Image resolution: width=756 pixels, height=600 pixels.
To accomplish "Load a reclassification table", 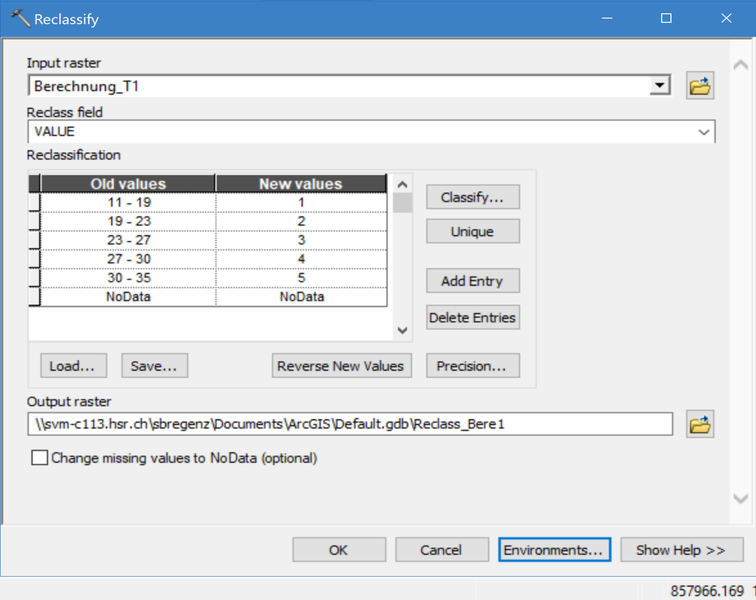I will (x=73, y=366).
